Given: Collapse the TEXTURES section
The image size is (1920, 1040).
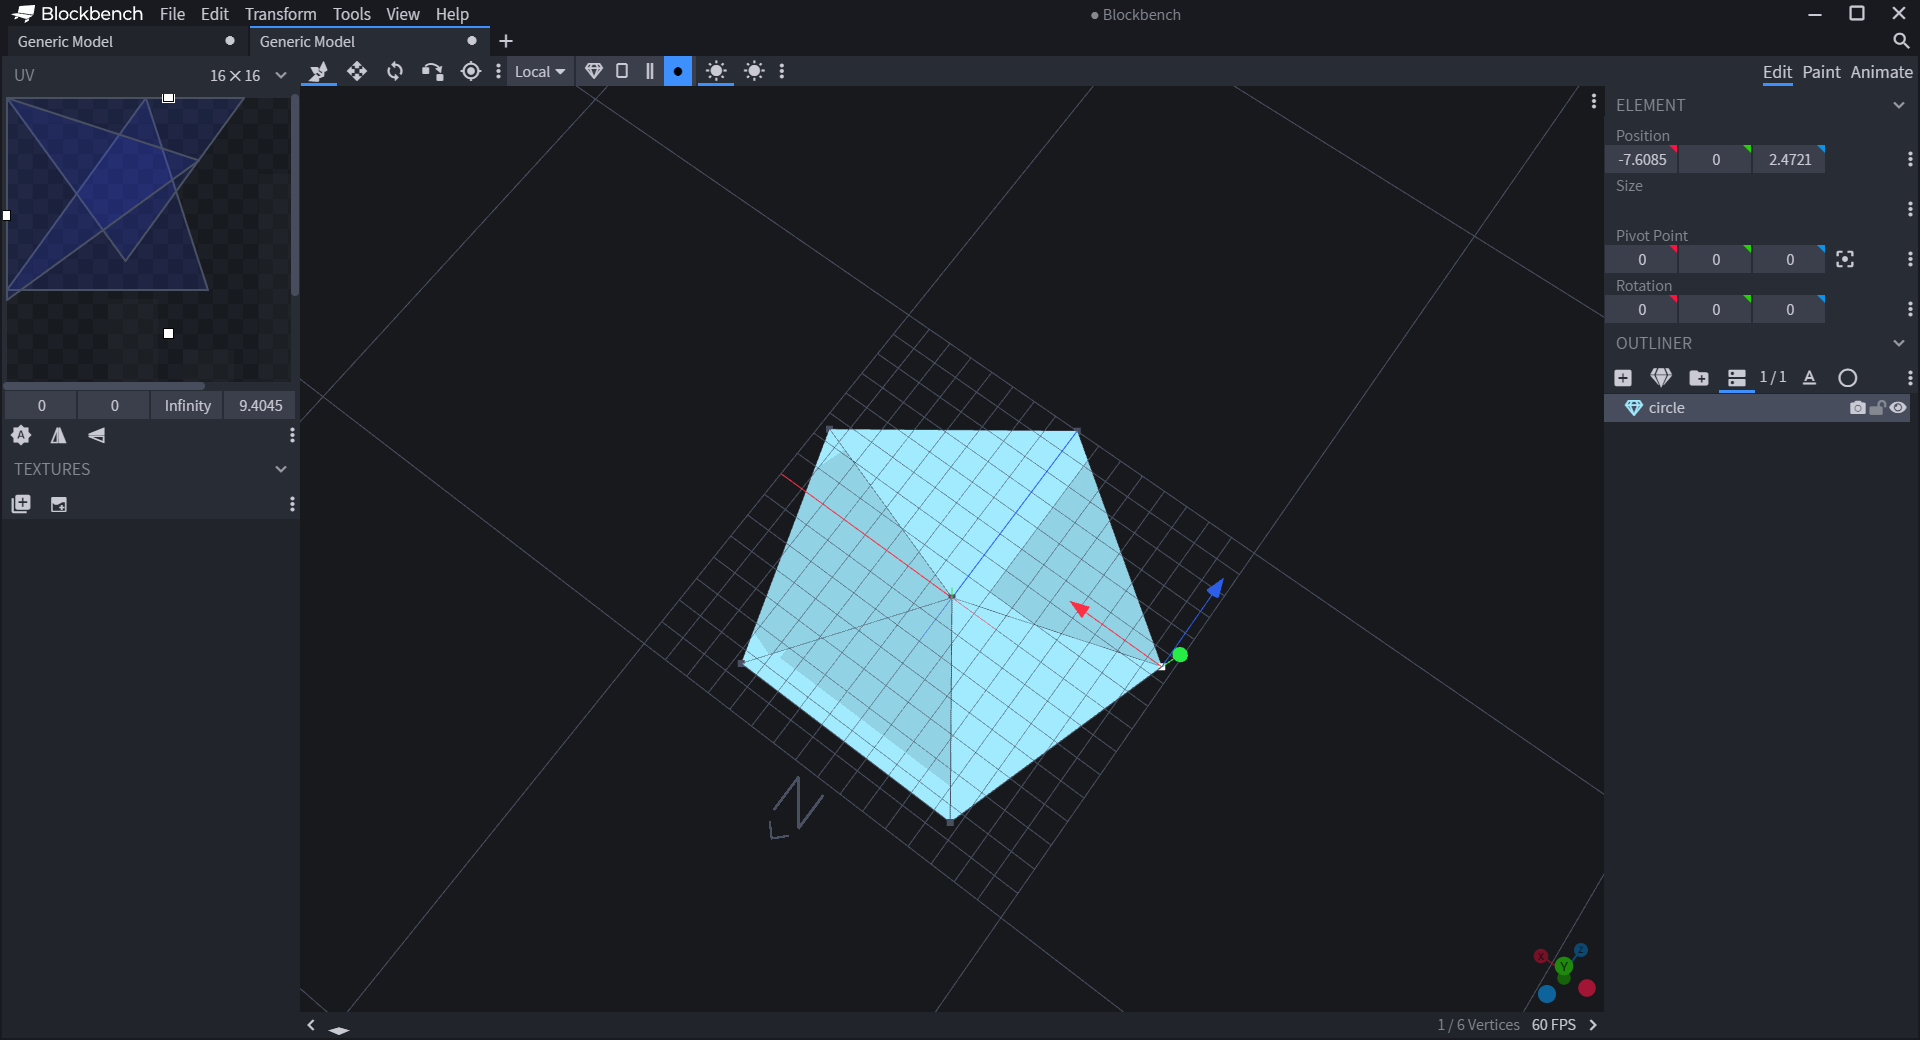Looking at the screenshot, I should [x=281, y=469].
